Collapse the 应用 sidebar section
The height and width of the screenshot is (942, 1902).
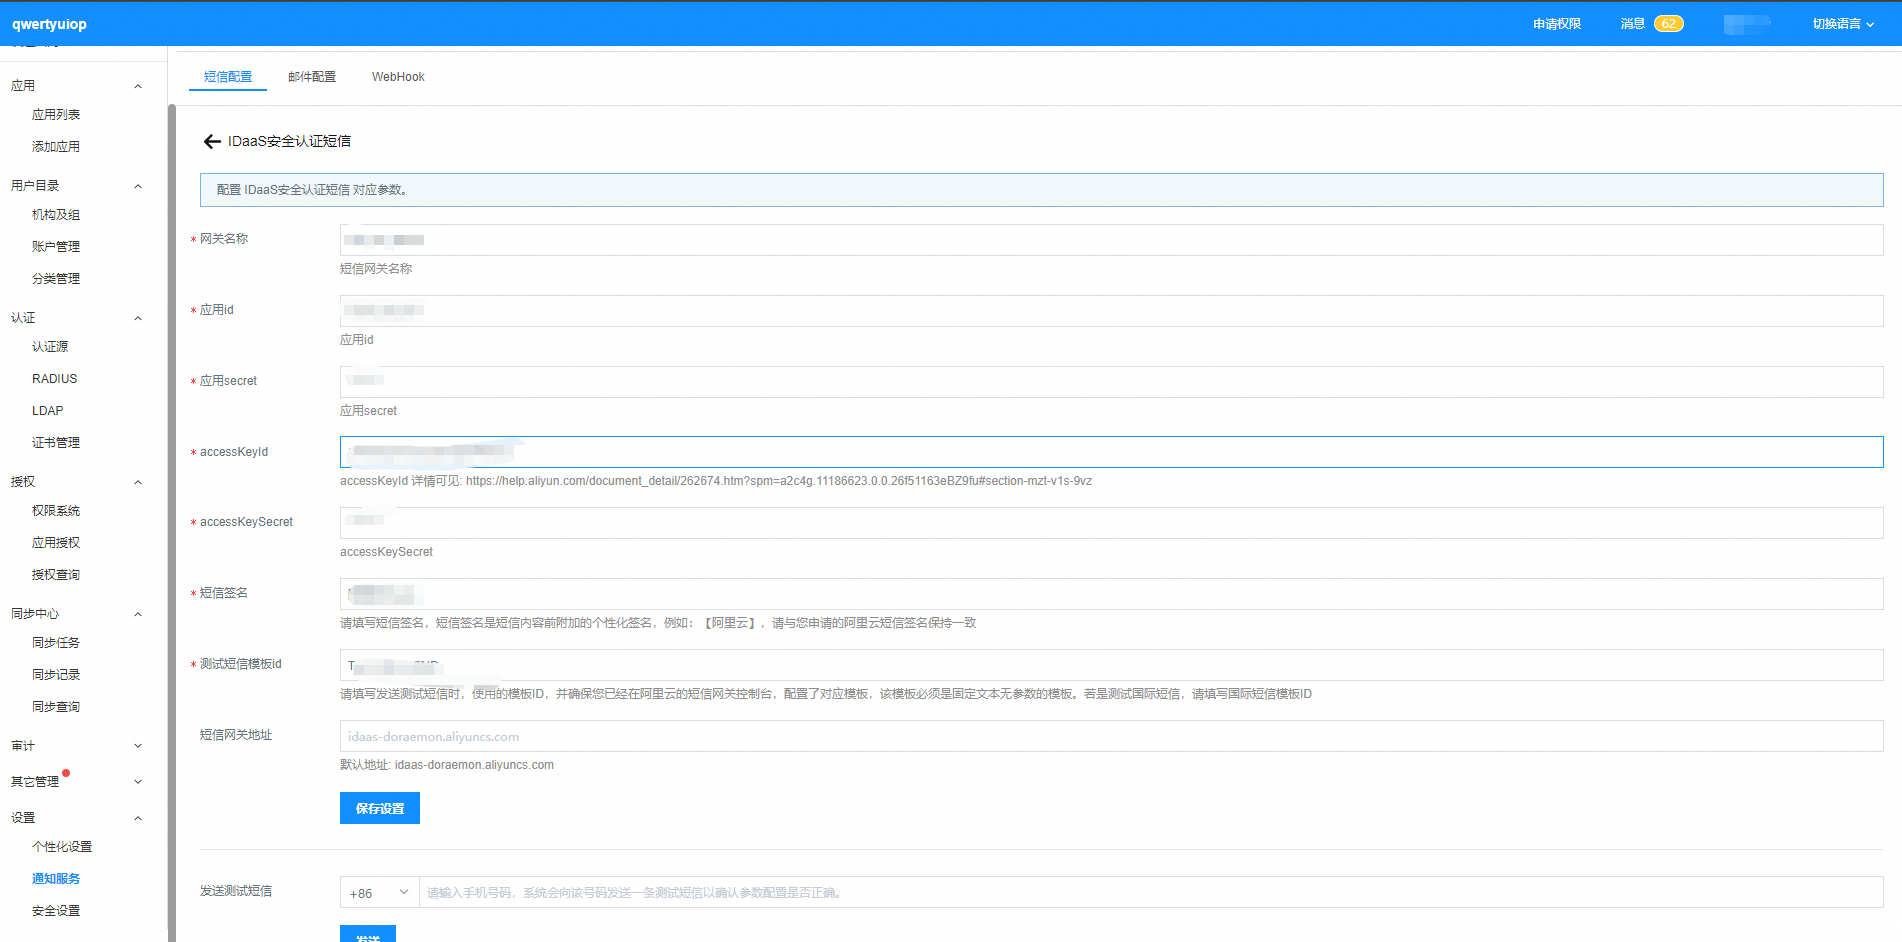click(x=138, y=87)
